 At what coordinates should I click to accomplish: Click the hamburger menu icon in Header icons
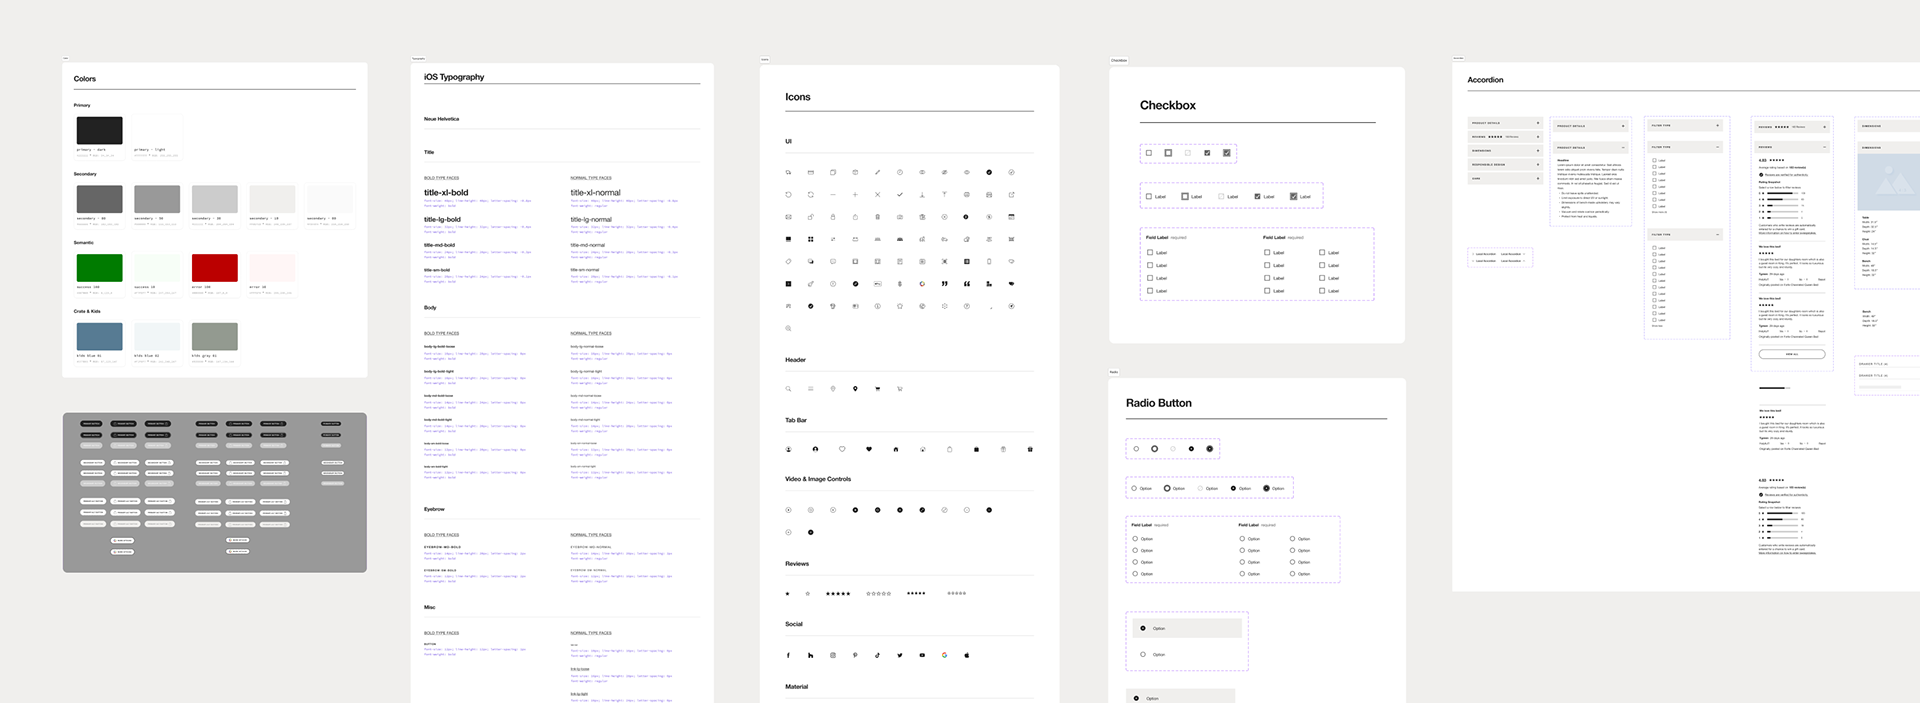(x=810, y=389)
